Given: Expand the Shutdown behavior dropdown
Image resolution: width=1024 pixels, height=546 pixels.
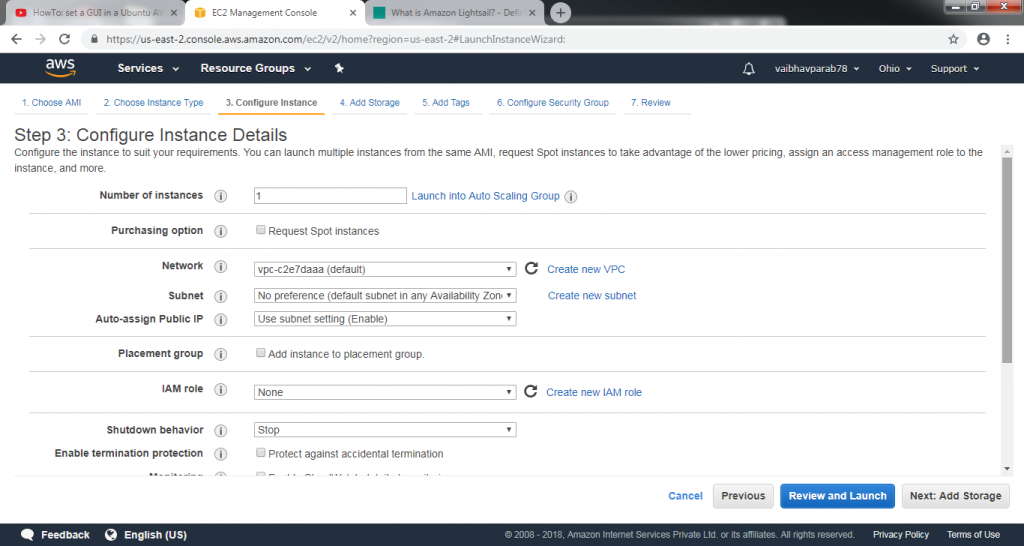Looking at the screenshot, I should [385, 430].
